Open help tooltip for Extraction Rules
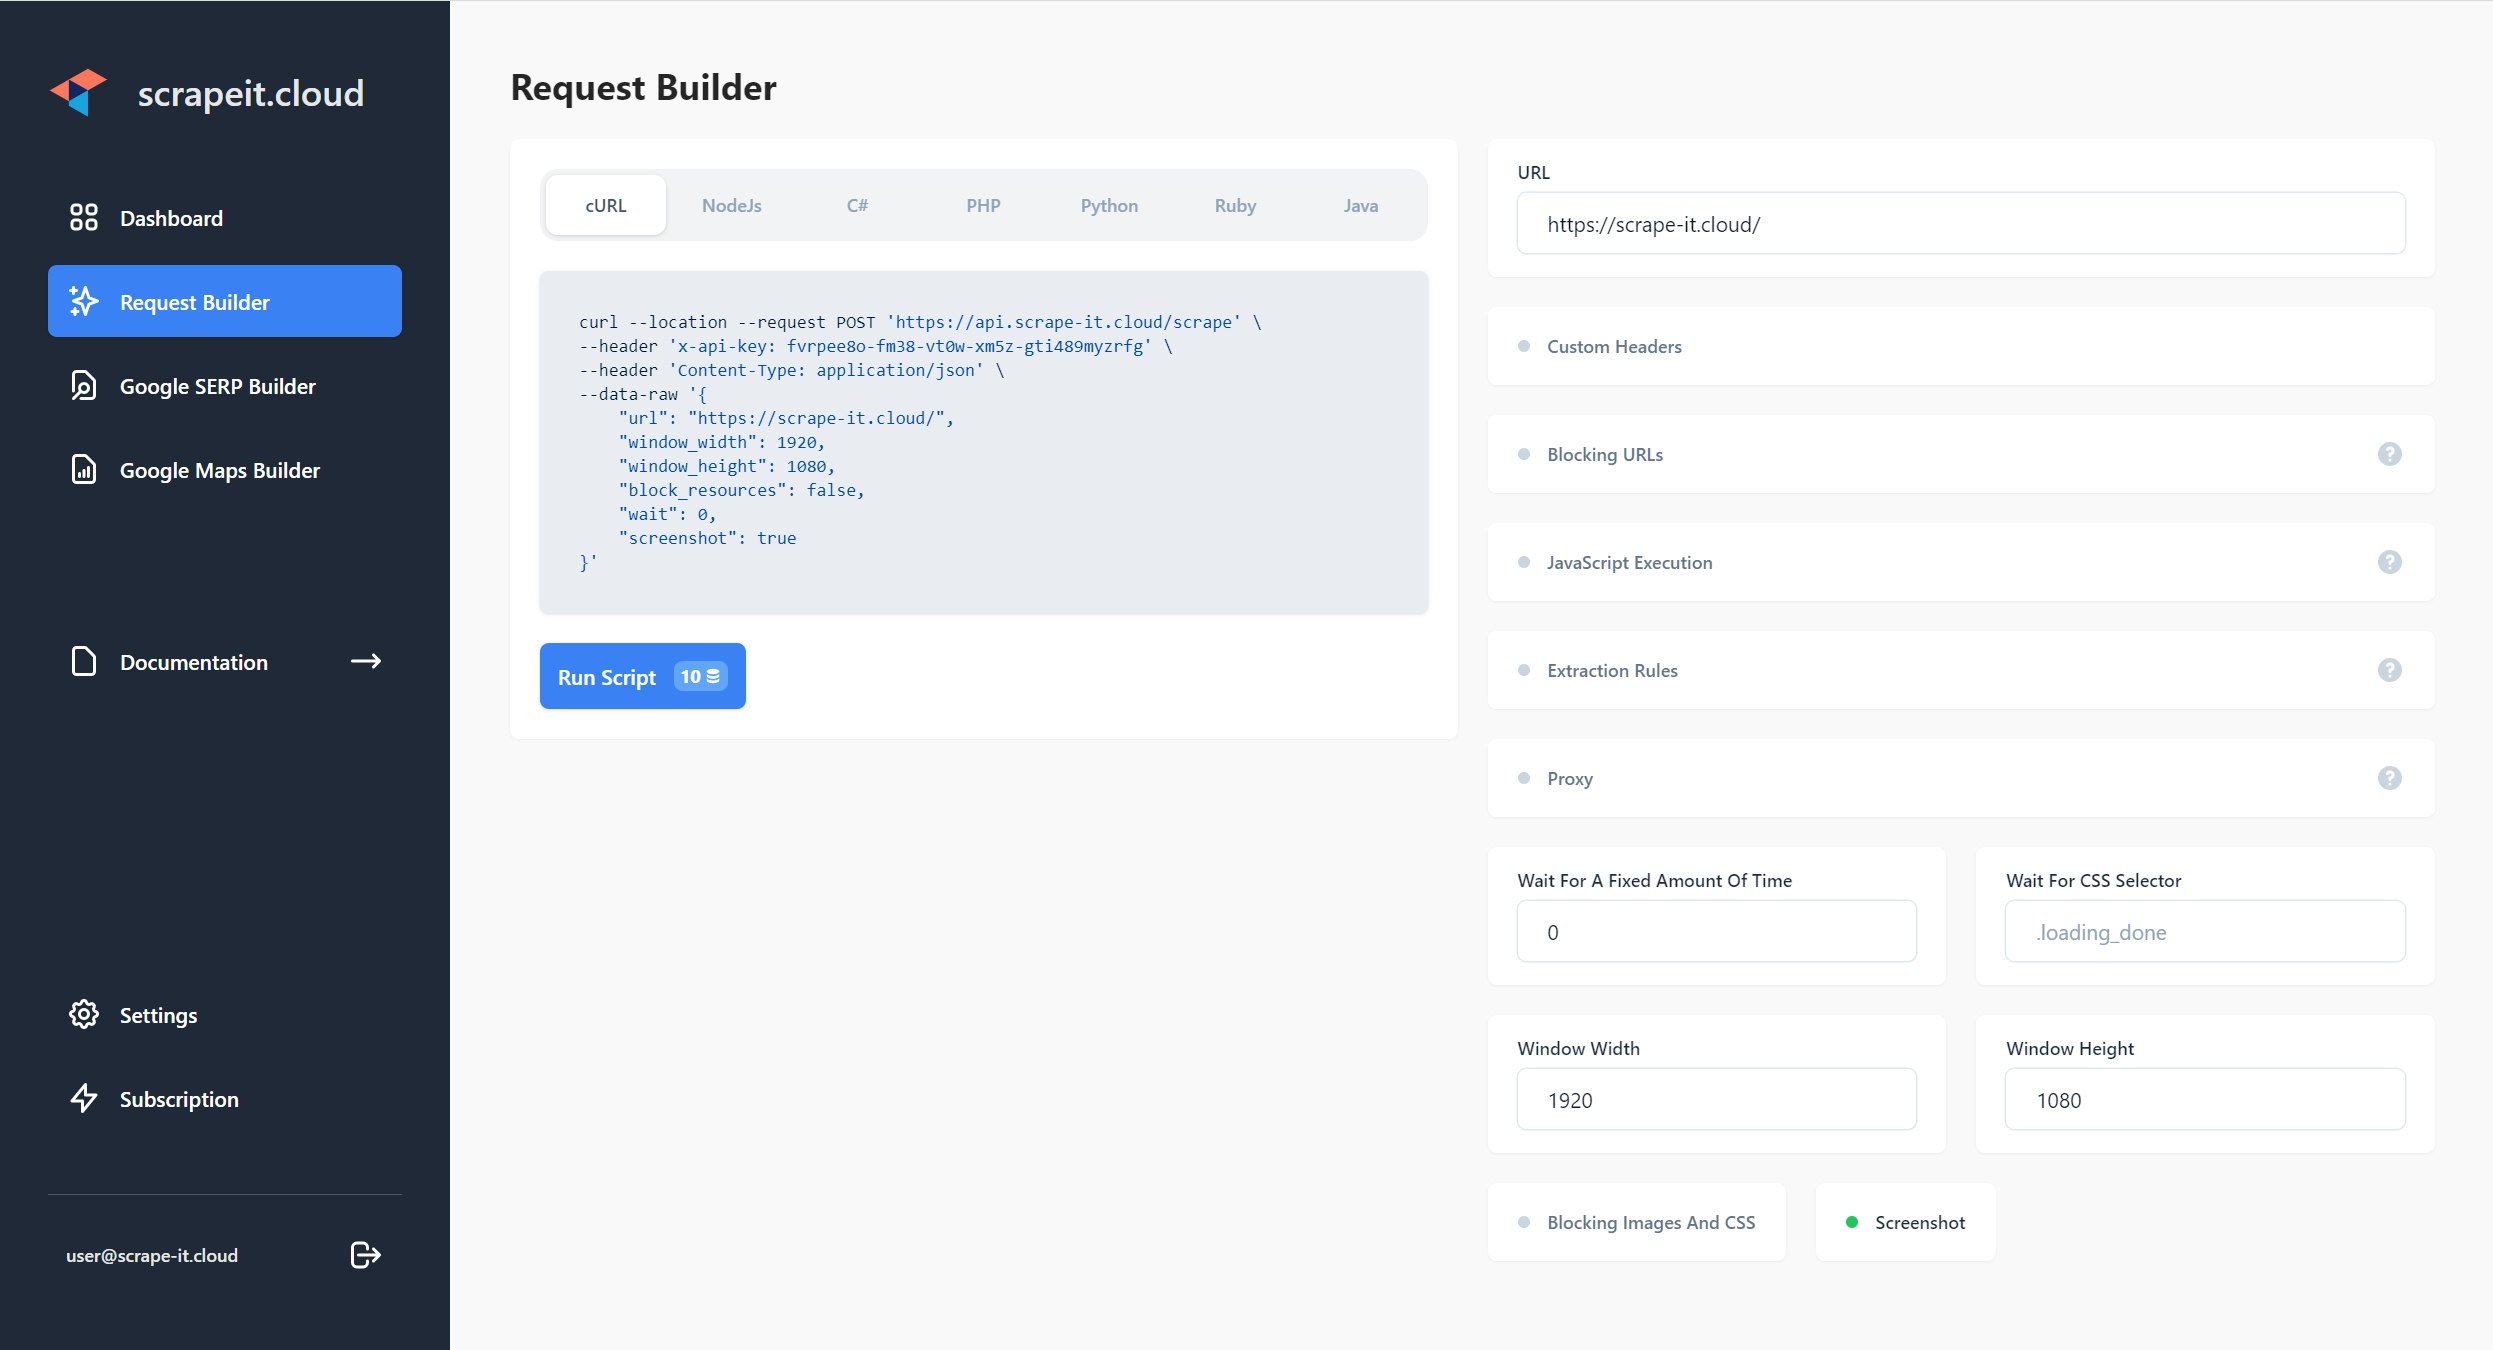The height and width of the screenshot is (1350, 2493). [2389, 670]
